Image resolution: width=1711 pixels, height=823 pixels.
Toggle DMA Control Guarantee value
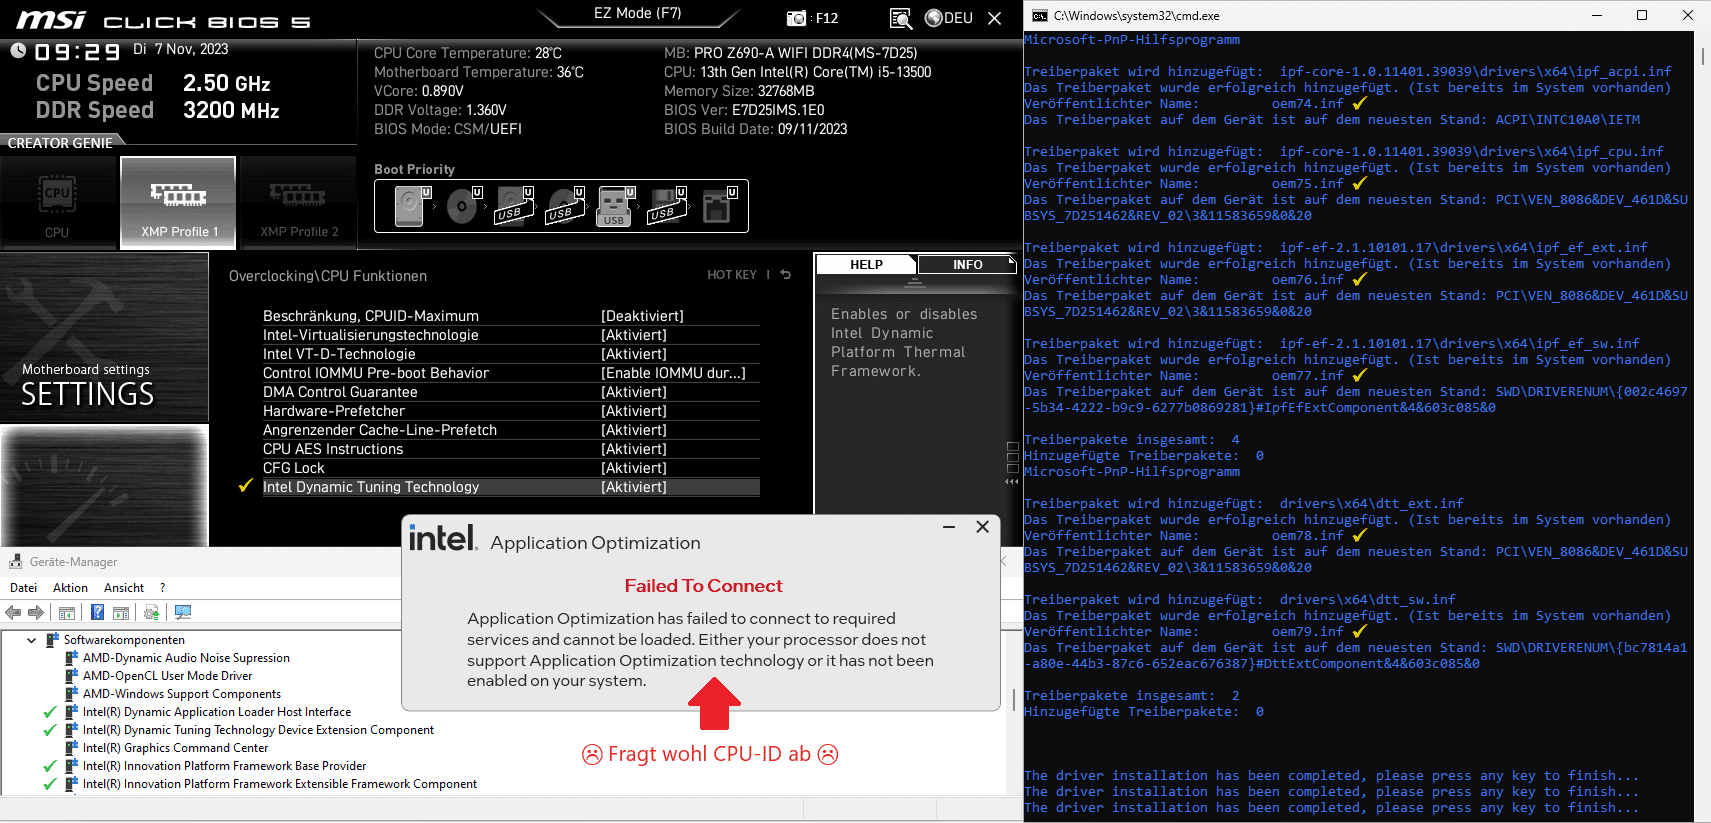click(634, 392)
